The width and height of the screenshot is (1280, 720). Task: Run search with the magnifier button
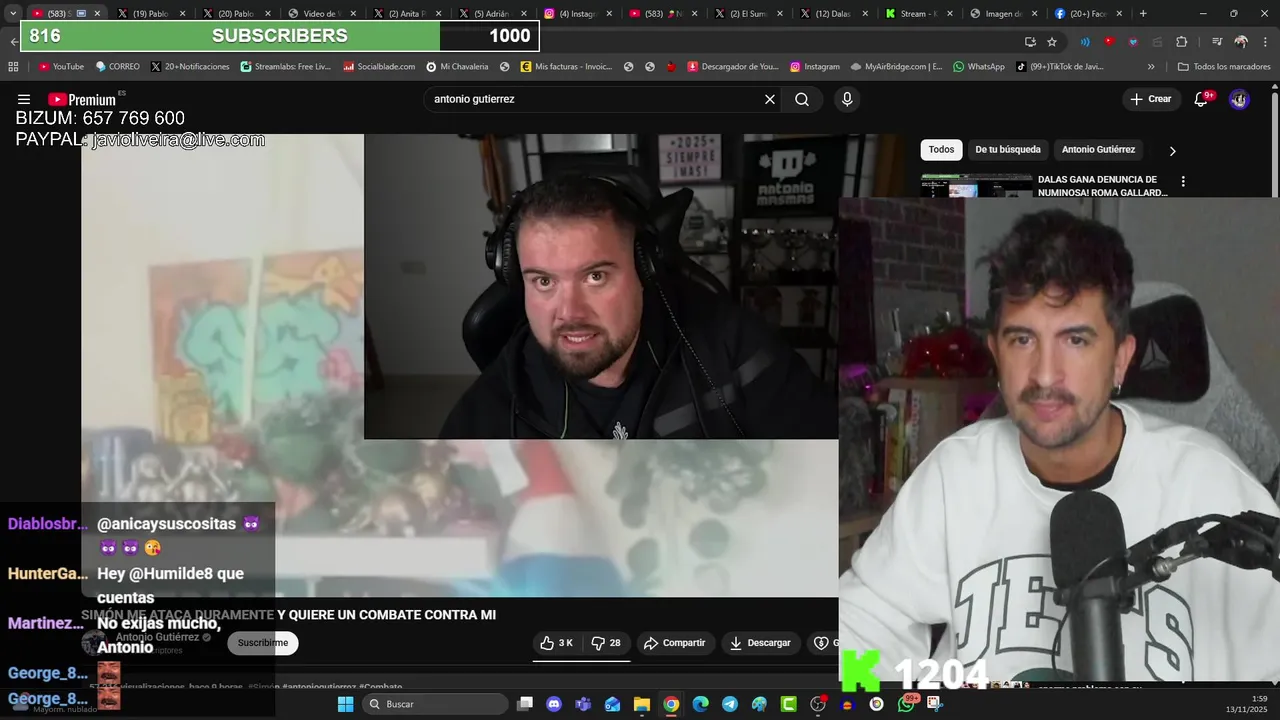[x=802, y=99]
